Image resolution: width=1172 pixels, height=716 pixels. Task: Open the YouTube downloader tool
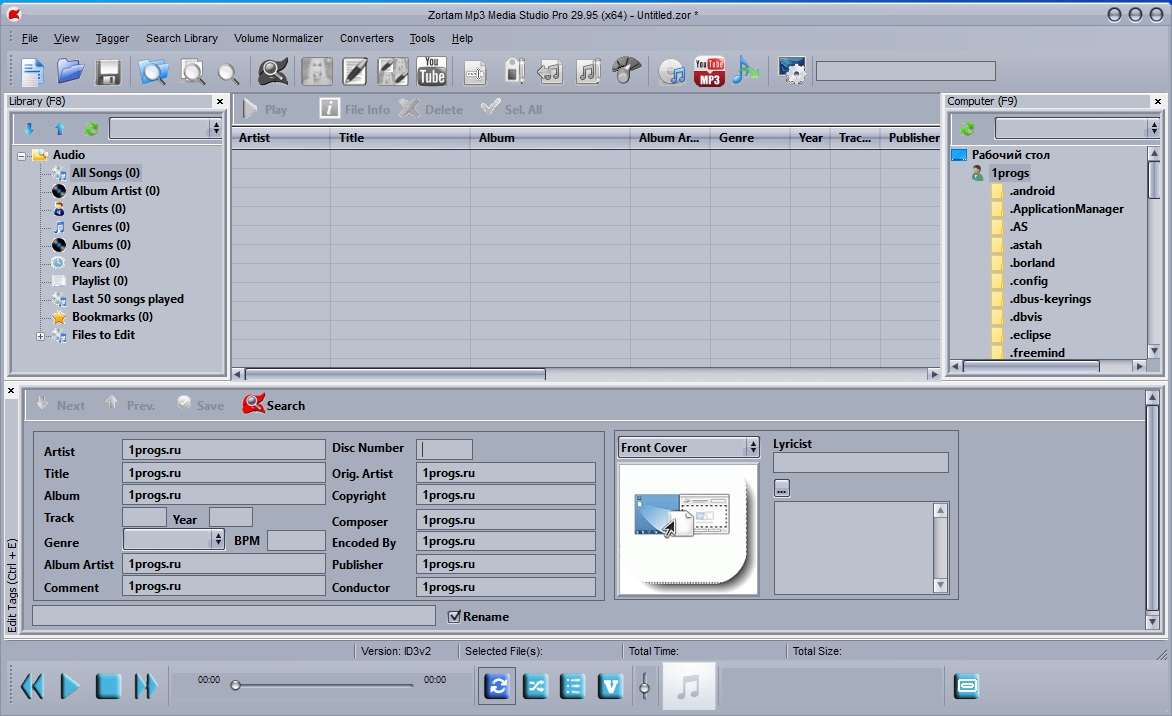click(431, 70)
